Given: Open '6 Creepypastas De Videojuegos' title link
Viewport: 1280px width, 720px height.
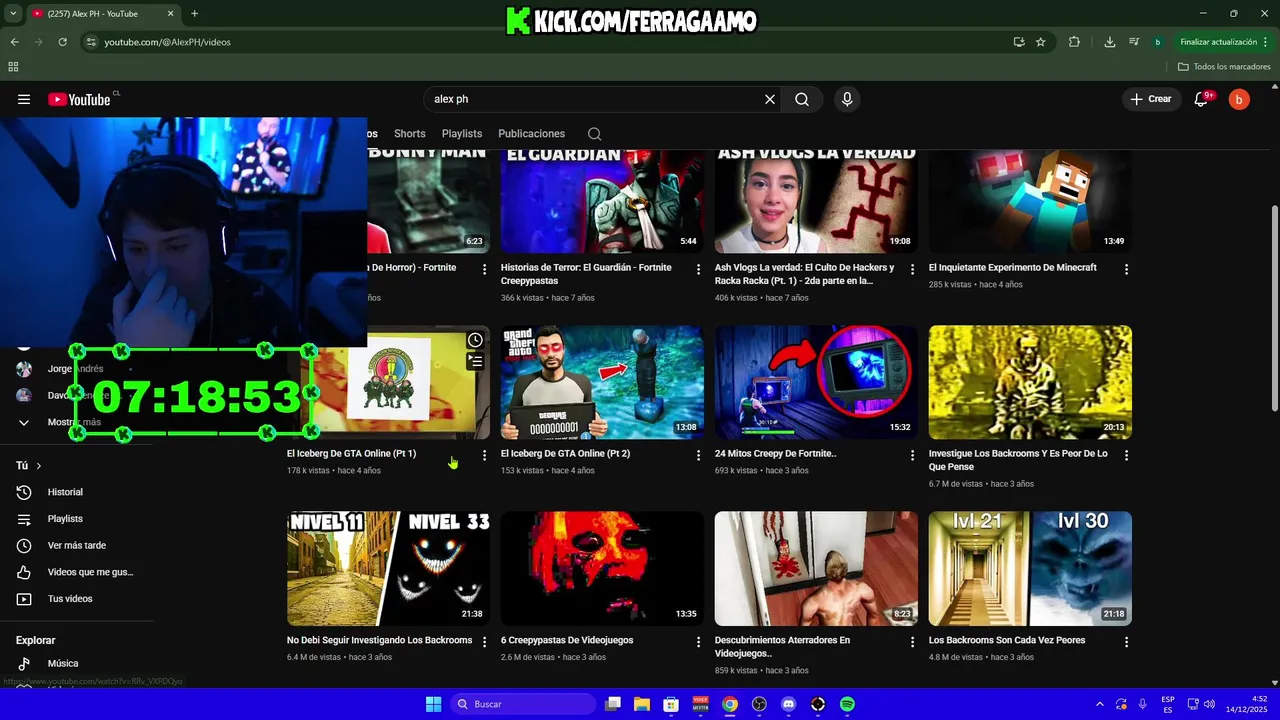Looking at the screenshot, I should [567, 640].
